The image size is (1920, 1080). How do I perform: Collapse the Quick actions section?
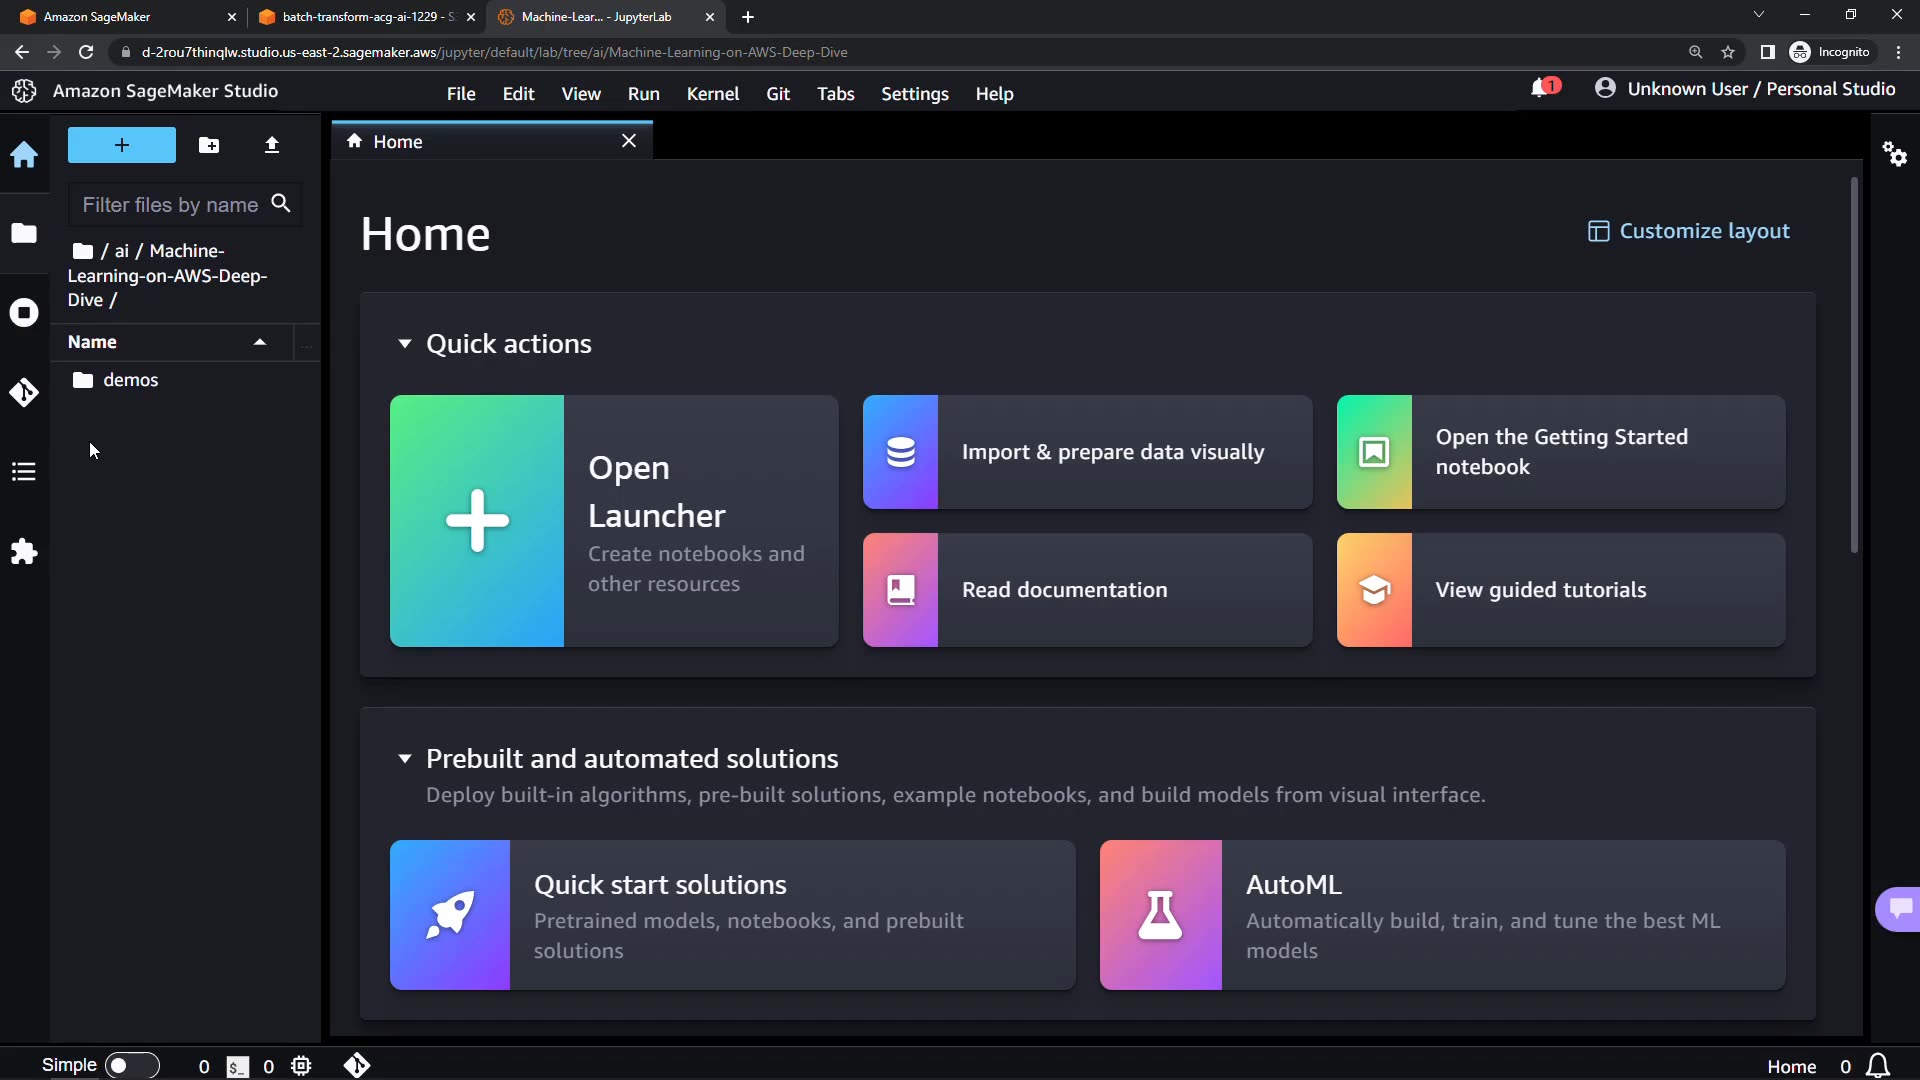click(x=405, y=344)
